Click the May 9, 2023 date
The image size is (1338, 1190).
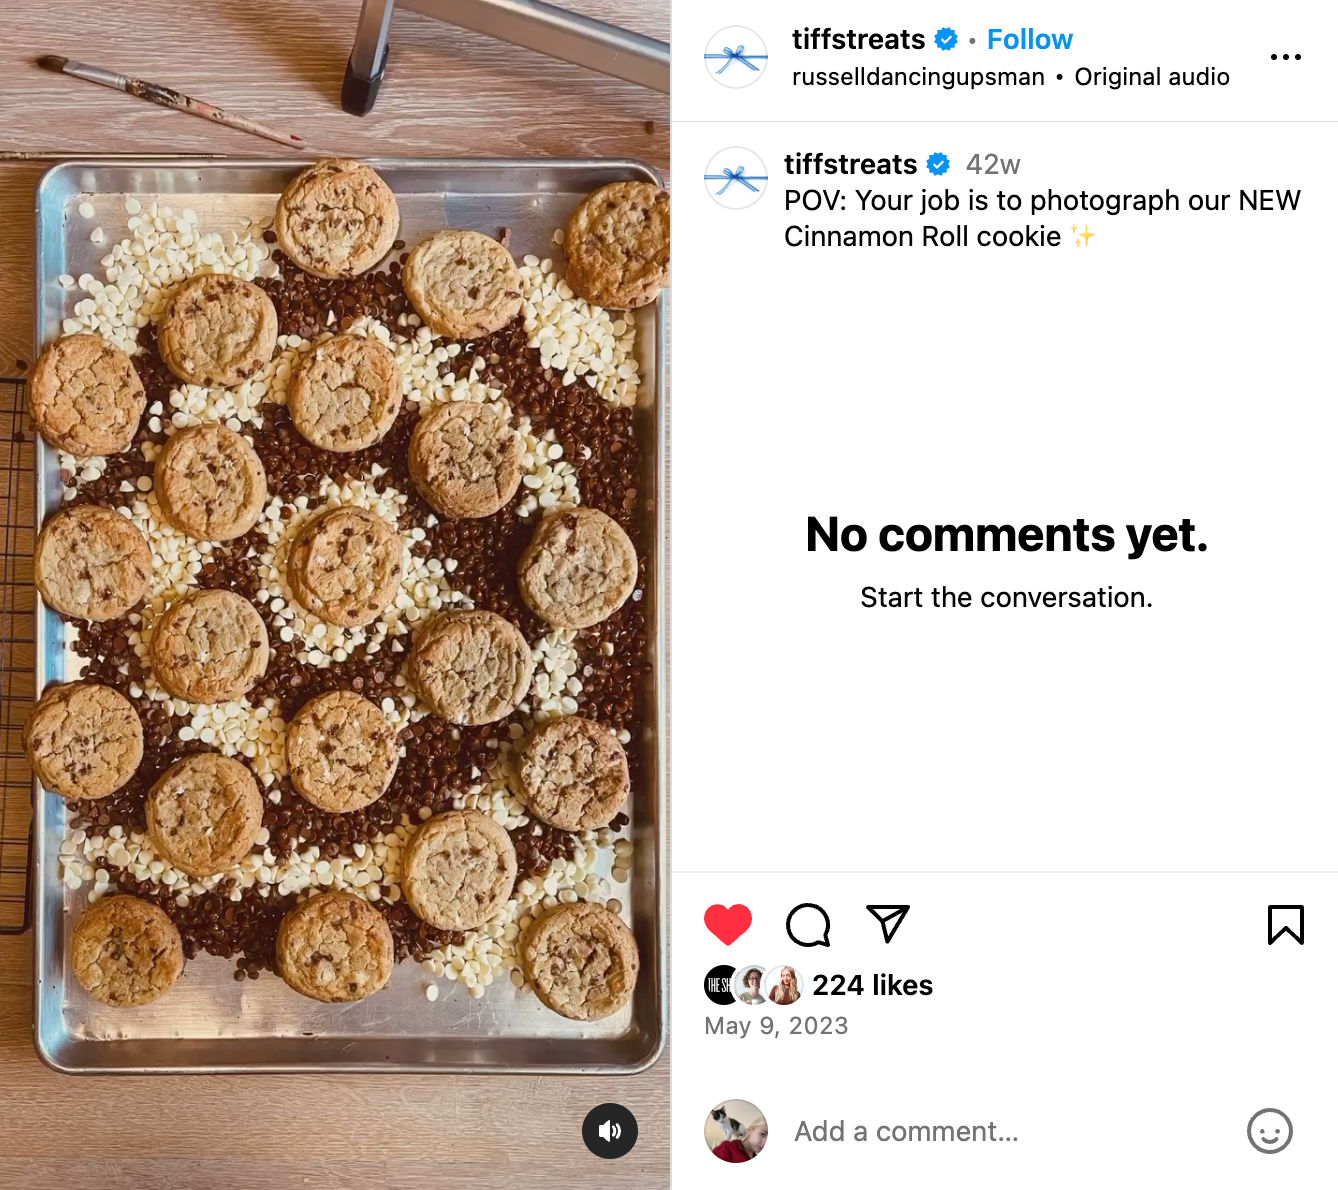click(776, 1026)
